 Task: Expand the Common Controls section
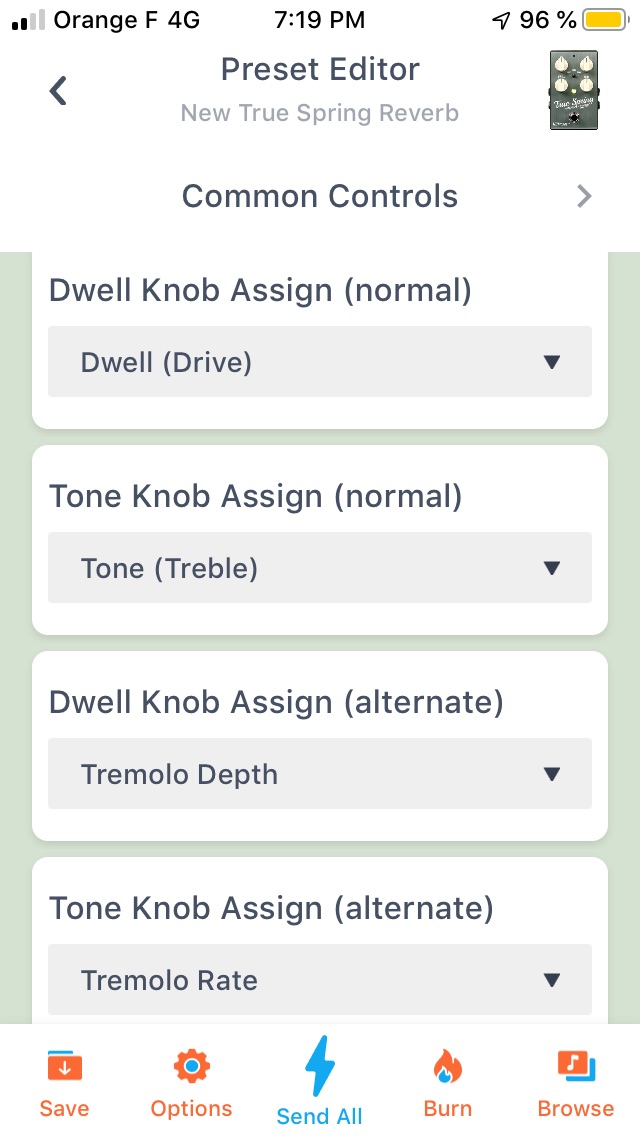tap(319, 196)
